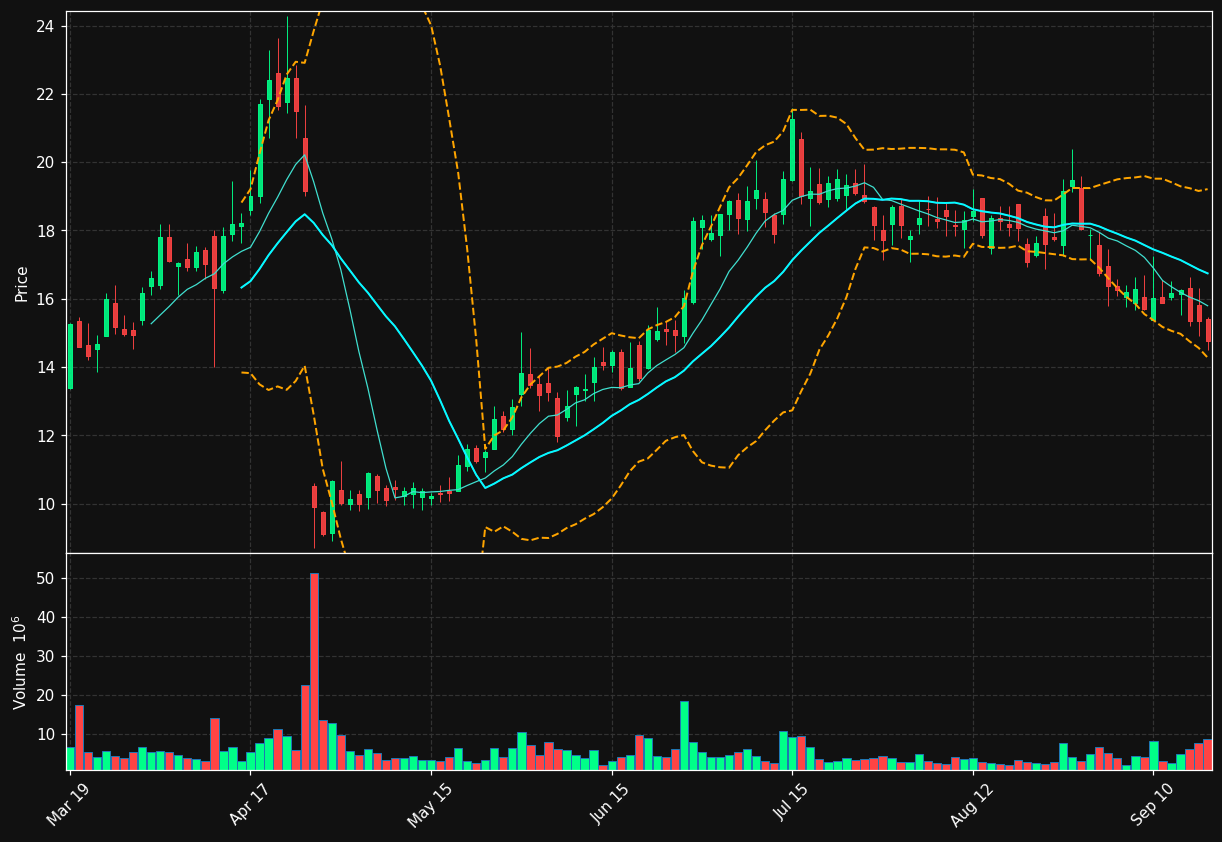
Task: Click the price axis value 24
Action: tap(44, 26)
